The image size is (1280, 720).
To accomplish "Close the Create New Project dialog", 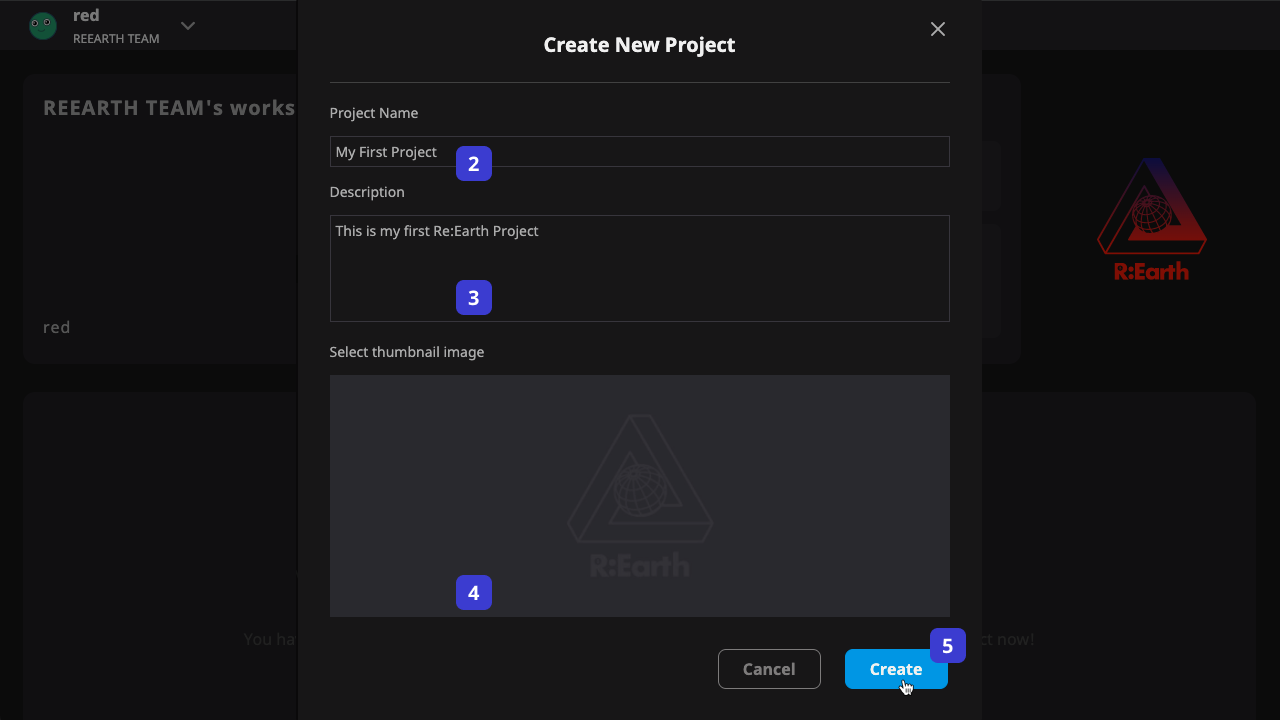I will pos(937,29).
